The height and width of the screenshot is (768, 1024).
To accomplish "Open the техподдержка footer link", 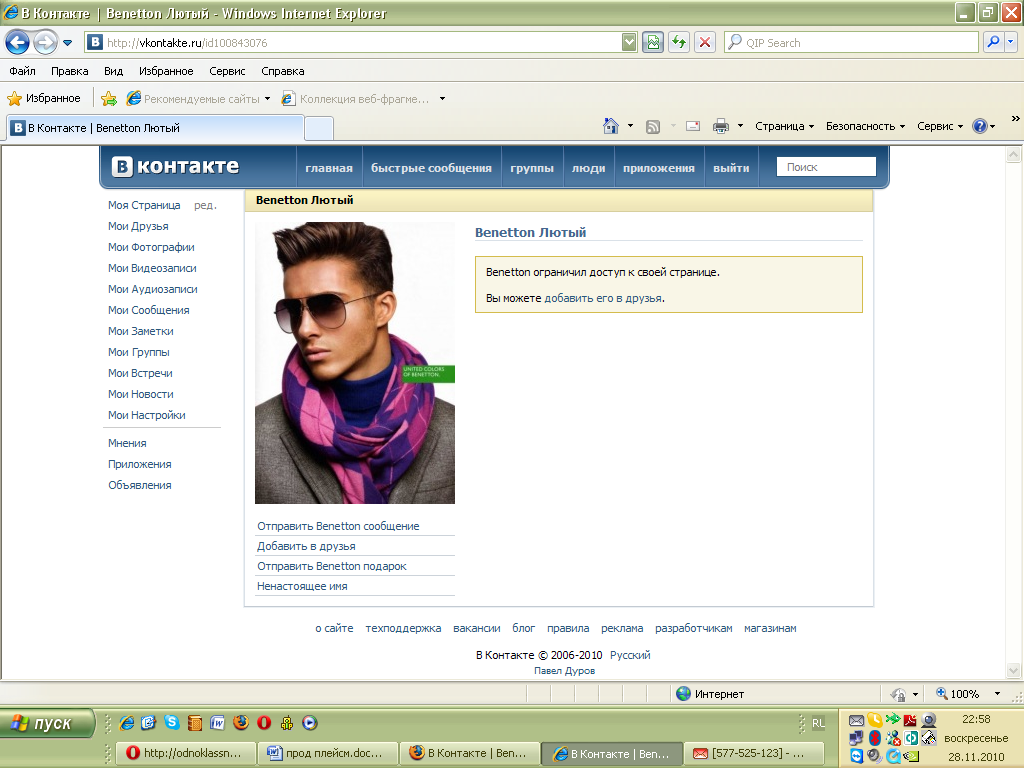I will [403, 628].
